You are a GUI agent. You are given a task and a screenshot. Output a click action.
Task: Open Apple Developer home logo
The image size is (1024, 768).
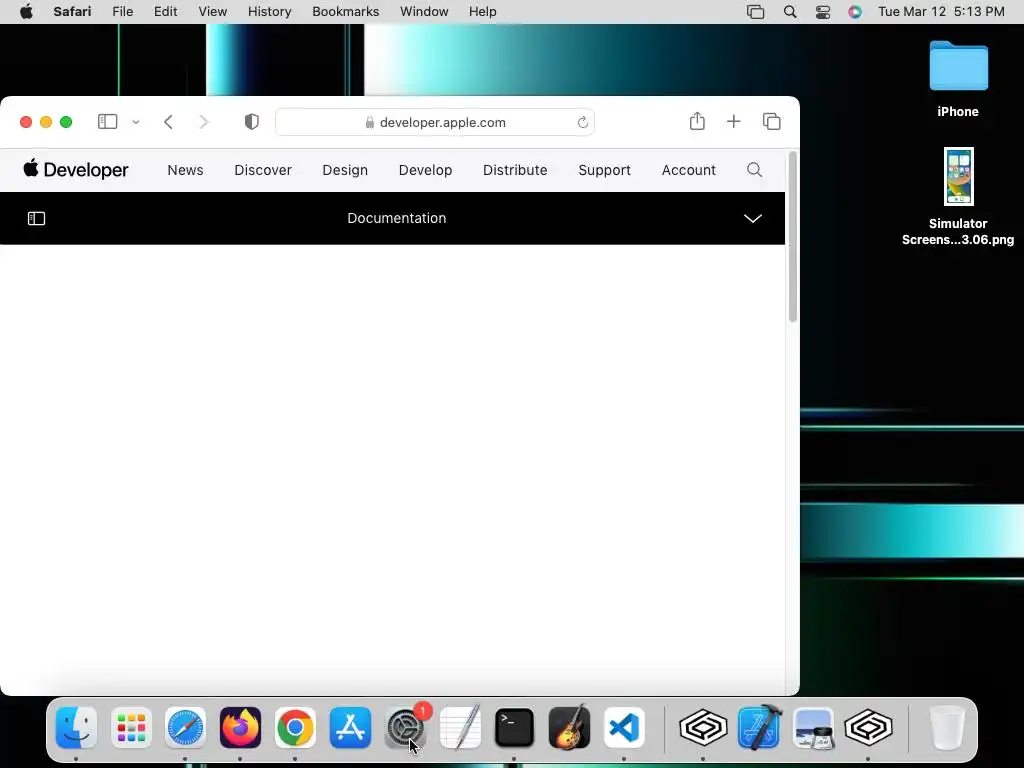coord(76,169)
